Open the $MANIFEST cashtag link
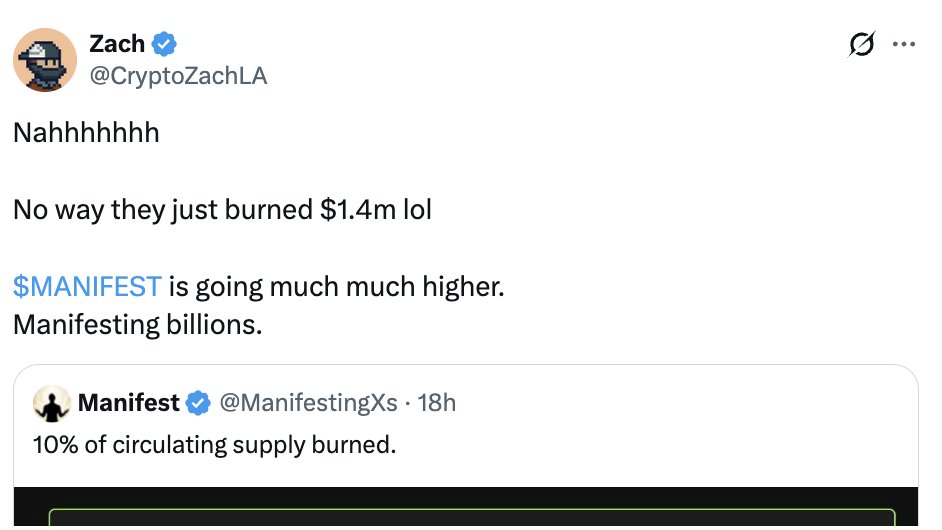This screenshot has height=530, width=942. (87, 286)
